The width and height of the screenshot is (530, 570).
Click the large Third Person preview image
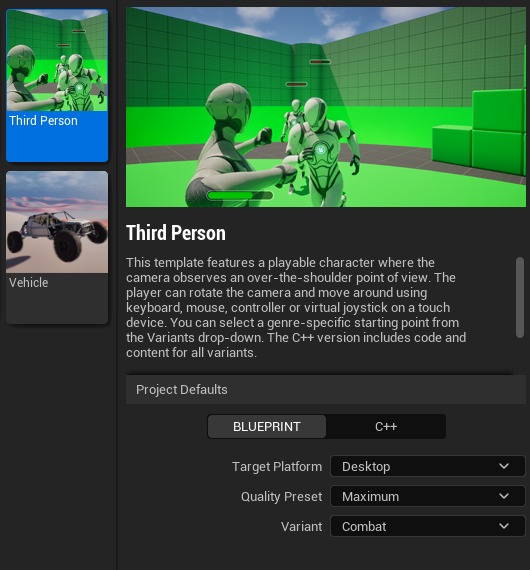click(x=326, y=107)
